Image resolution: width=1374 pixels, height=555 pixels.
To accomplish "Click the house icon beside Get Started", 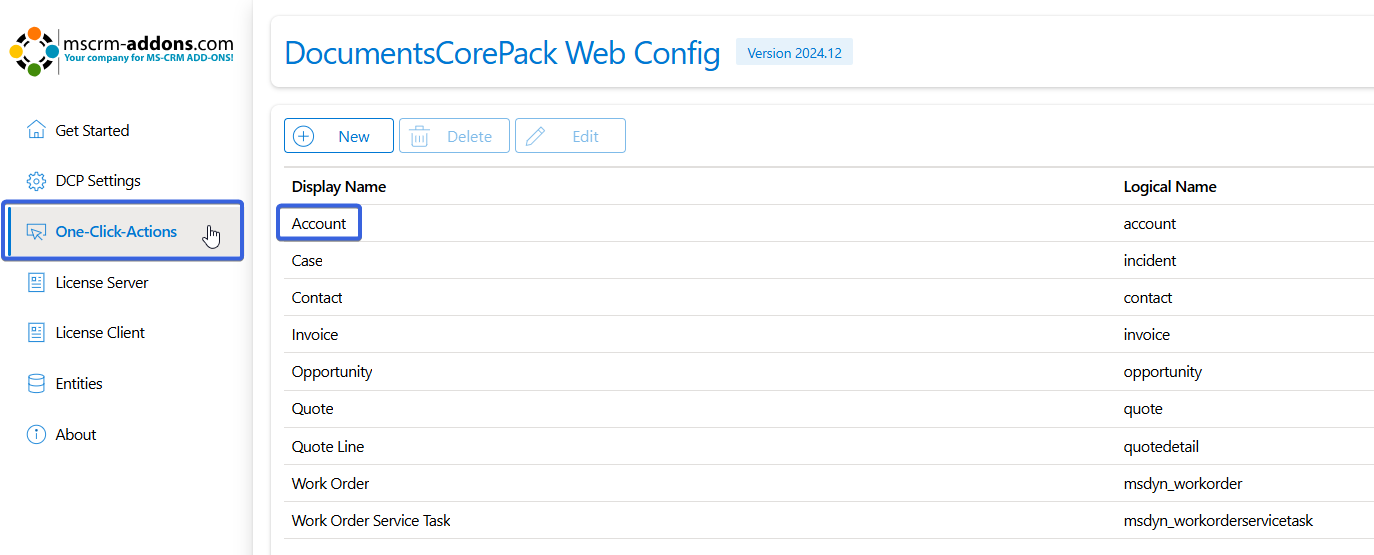I will click(36, 130).
